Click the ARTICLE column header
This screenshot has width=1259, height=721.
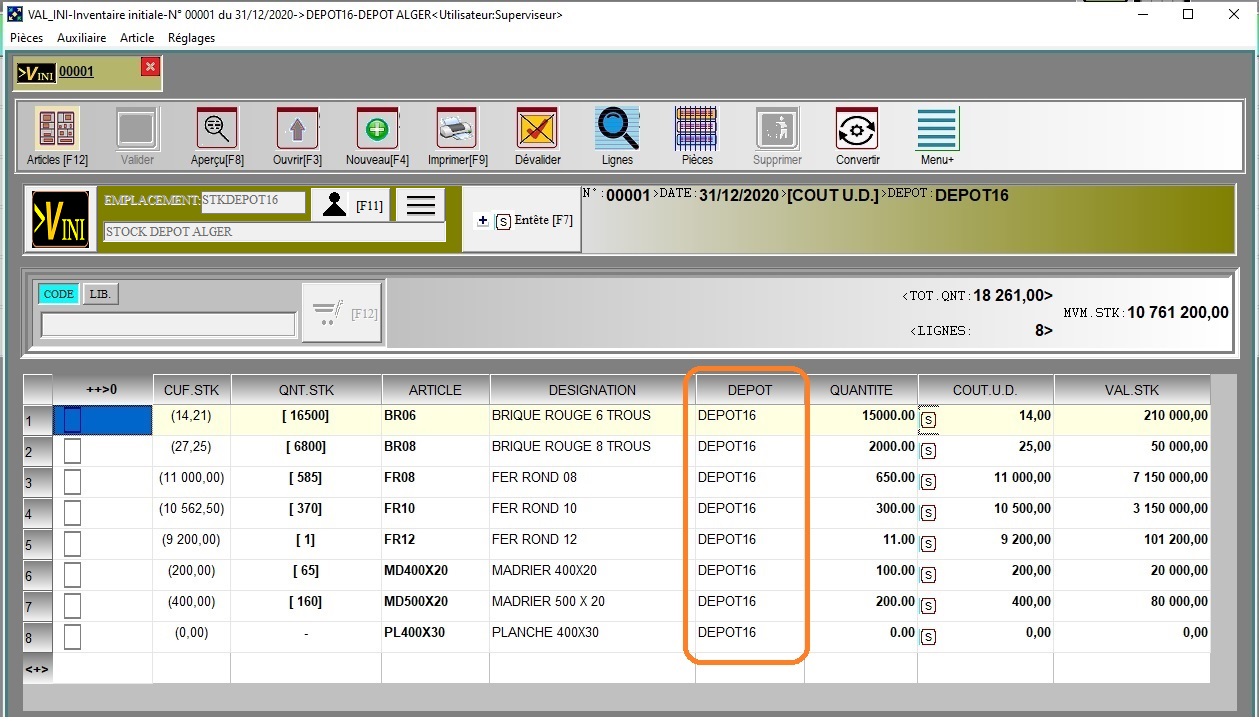pyautogui.click(x=436, y=390)
